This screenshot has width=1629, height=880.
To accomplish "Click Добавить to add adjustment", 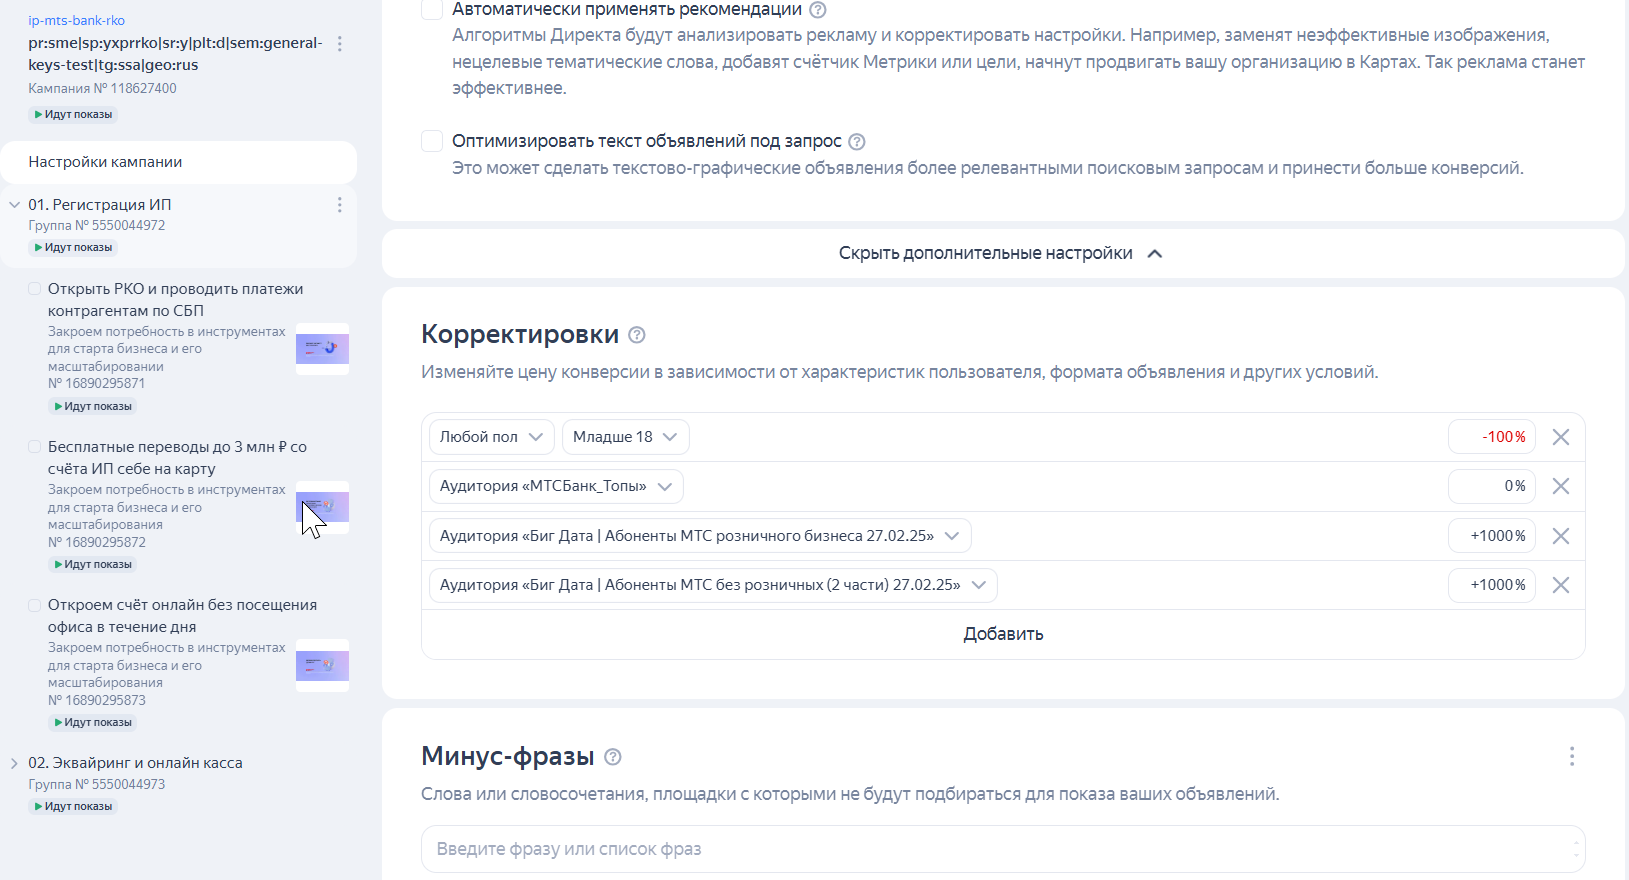I will [1003, 634].
